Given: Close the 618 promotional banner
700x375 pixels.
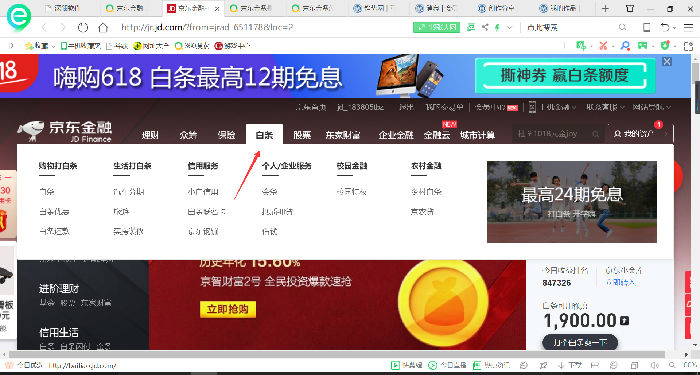Looking at the screenshot, I should 667,62.
